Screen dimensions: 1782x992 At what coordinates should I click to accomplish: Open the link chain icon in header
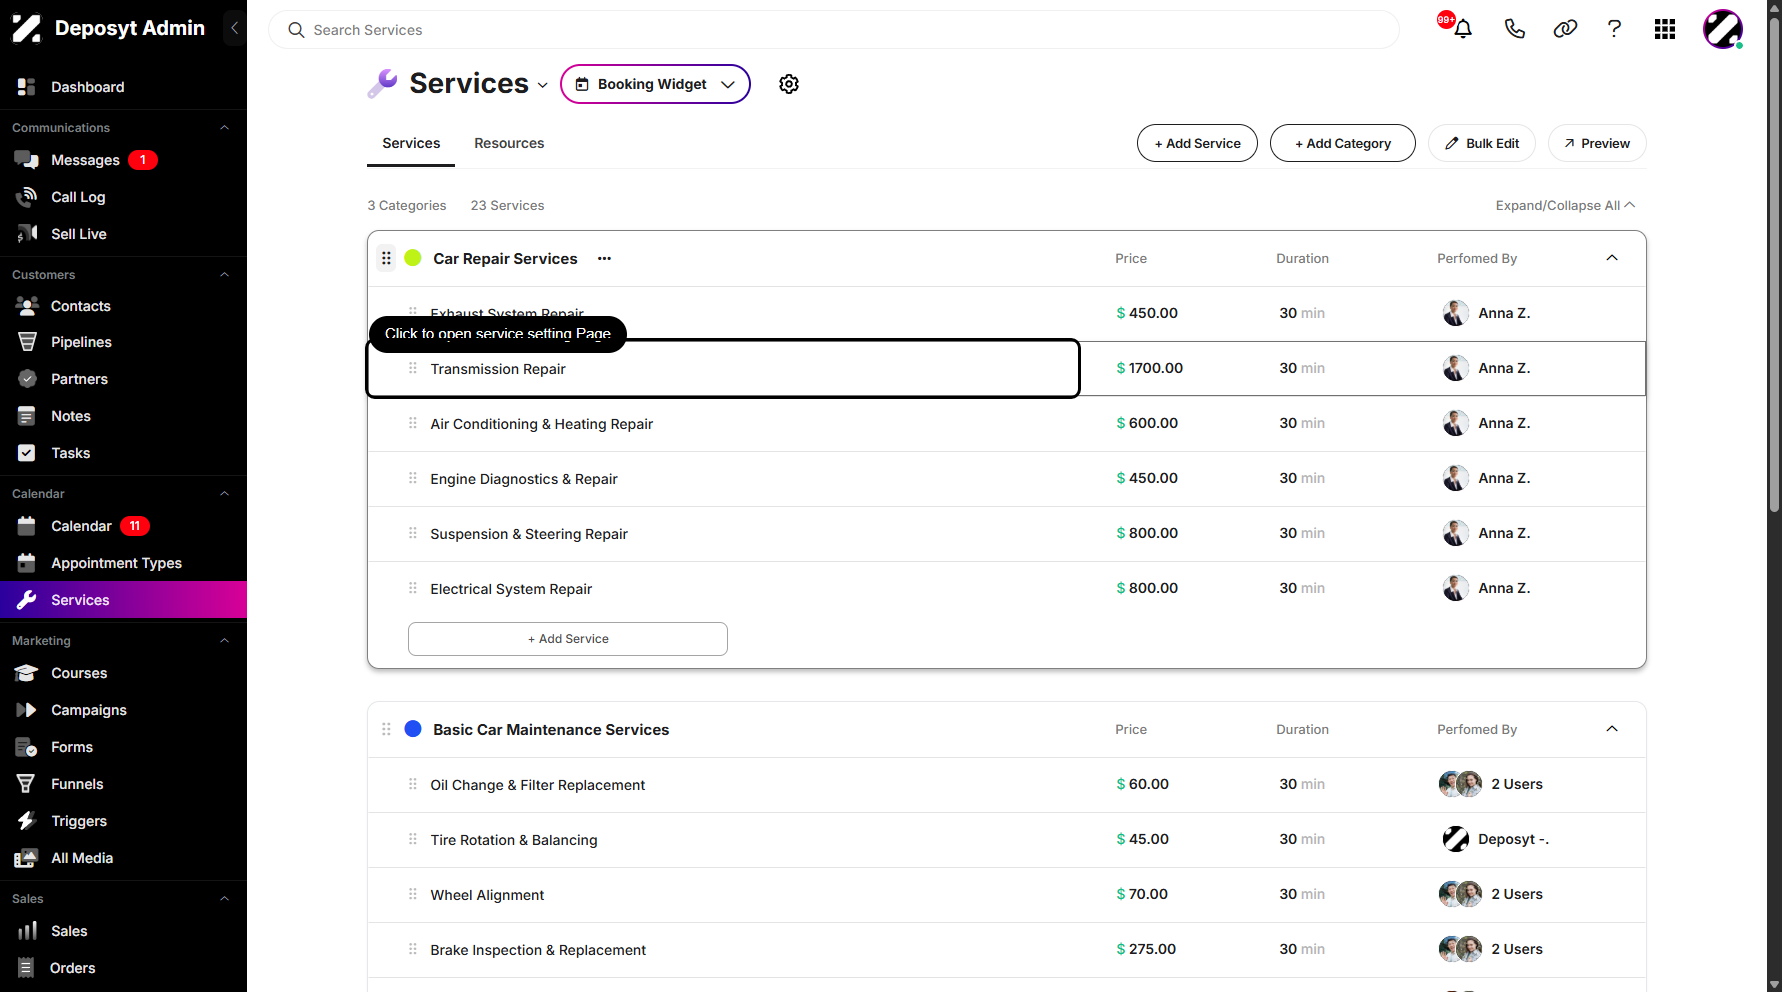(x=1565, y=29)
